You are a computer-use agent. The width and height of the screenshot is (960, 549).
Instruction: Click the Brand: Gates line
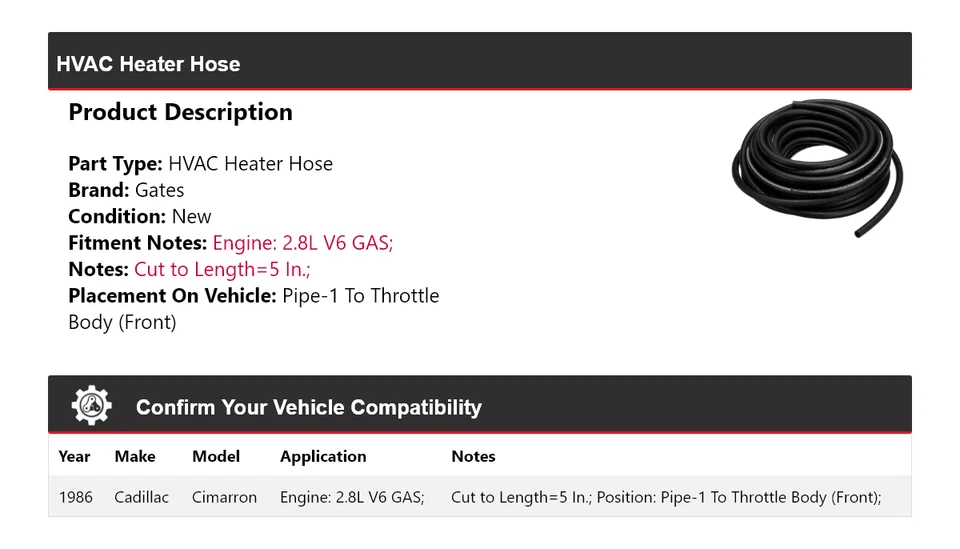(x=126, y=190)
